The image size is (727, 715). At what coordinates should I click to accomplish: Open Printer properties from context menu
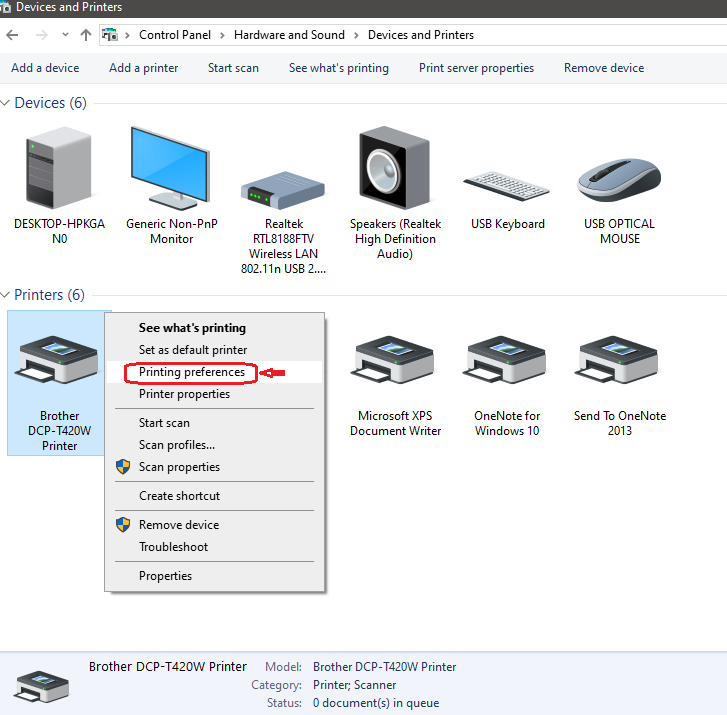point(214,394)
